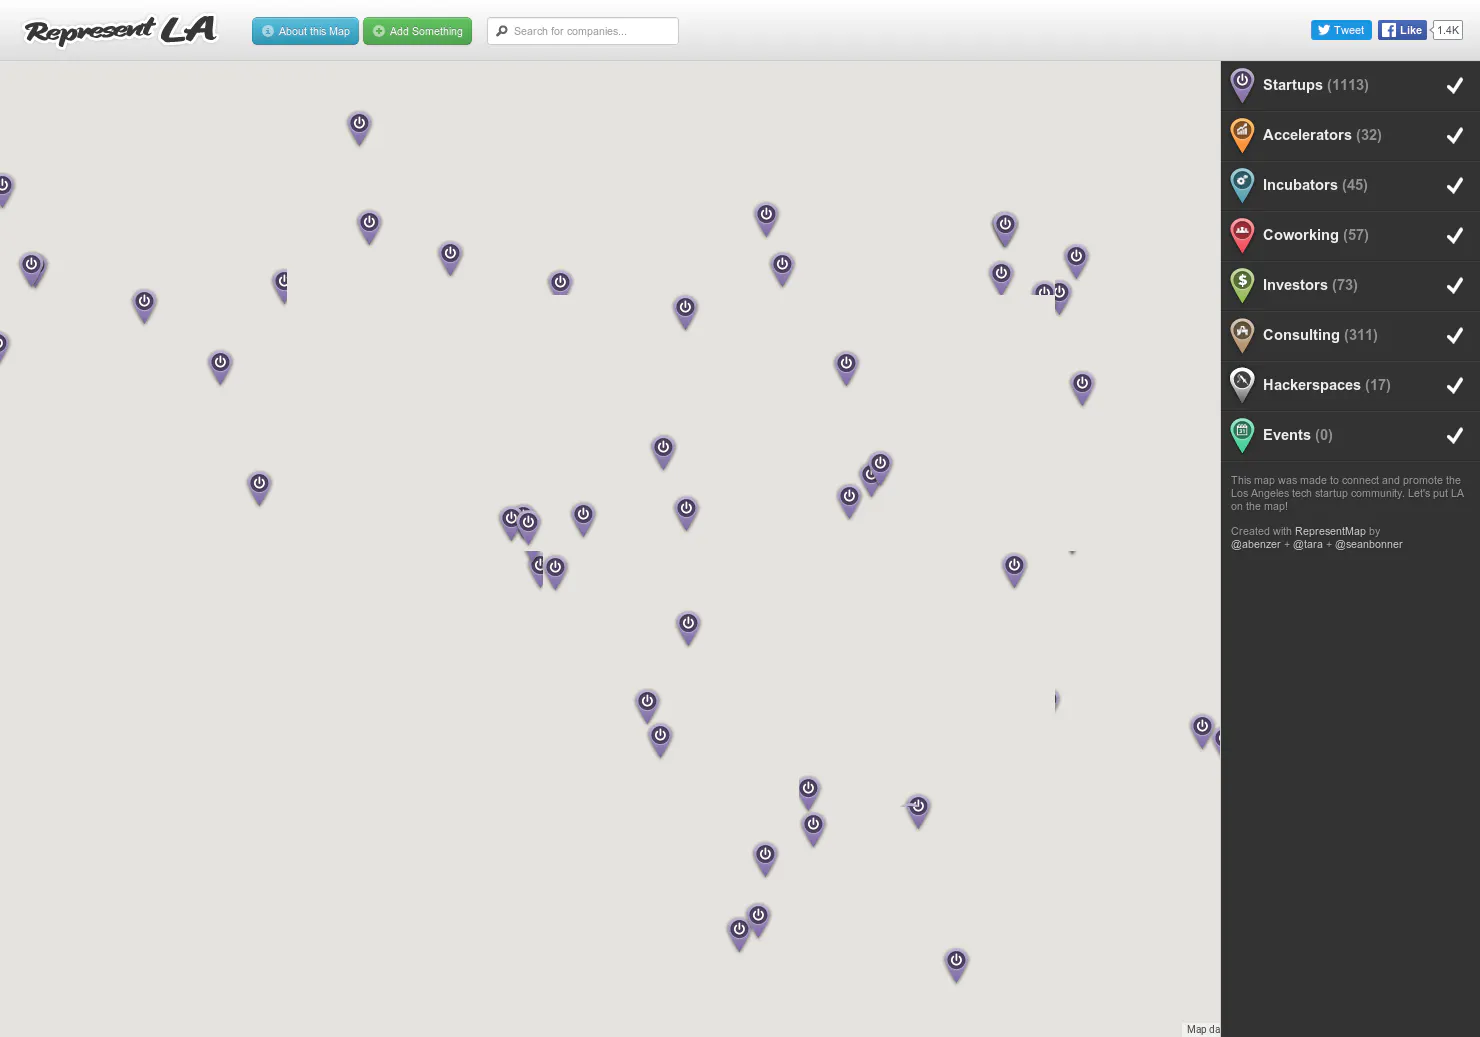The width and height of the screenshot is (1480, 1037).
Task: Toggle the Accelerators category checkmark
Action: coord(1455,135)
